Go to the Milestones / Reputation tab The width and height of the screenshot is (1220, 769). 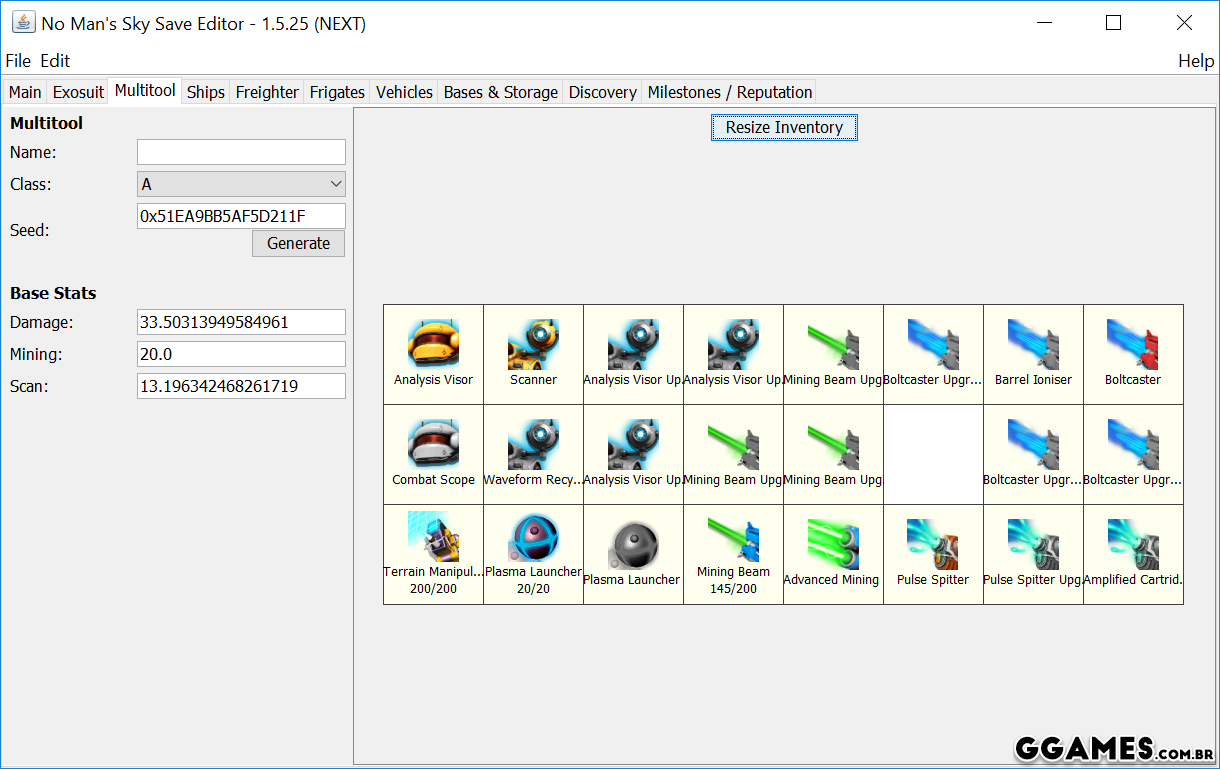click(x=729, y=92)
